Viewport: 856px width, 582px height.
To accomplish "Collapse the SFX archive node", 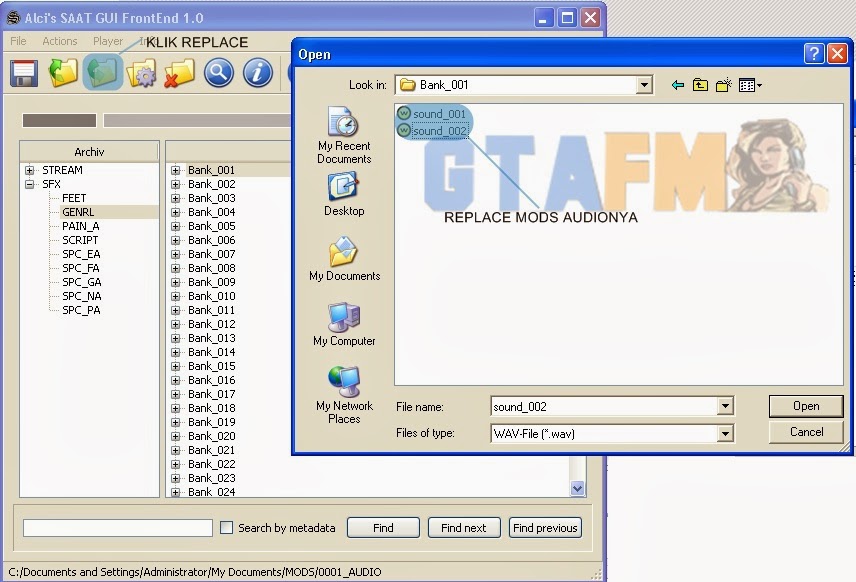I will pos(29,185).
